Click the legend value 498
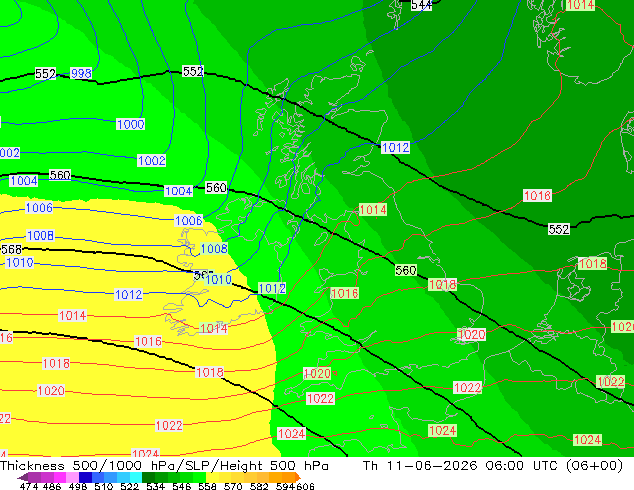The image size is (634, 490). pos(78,486)
